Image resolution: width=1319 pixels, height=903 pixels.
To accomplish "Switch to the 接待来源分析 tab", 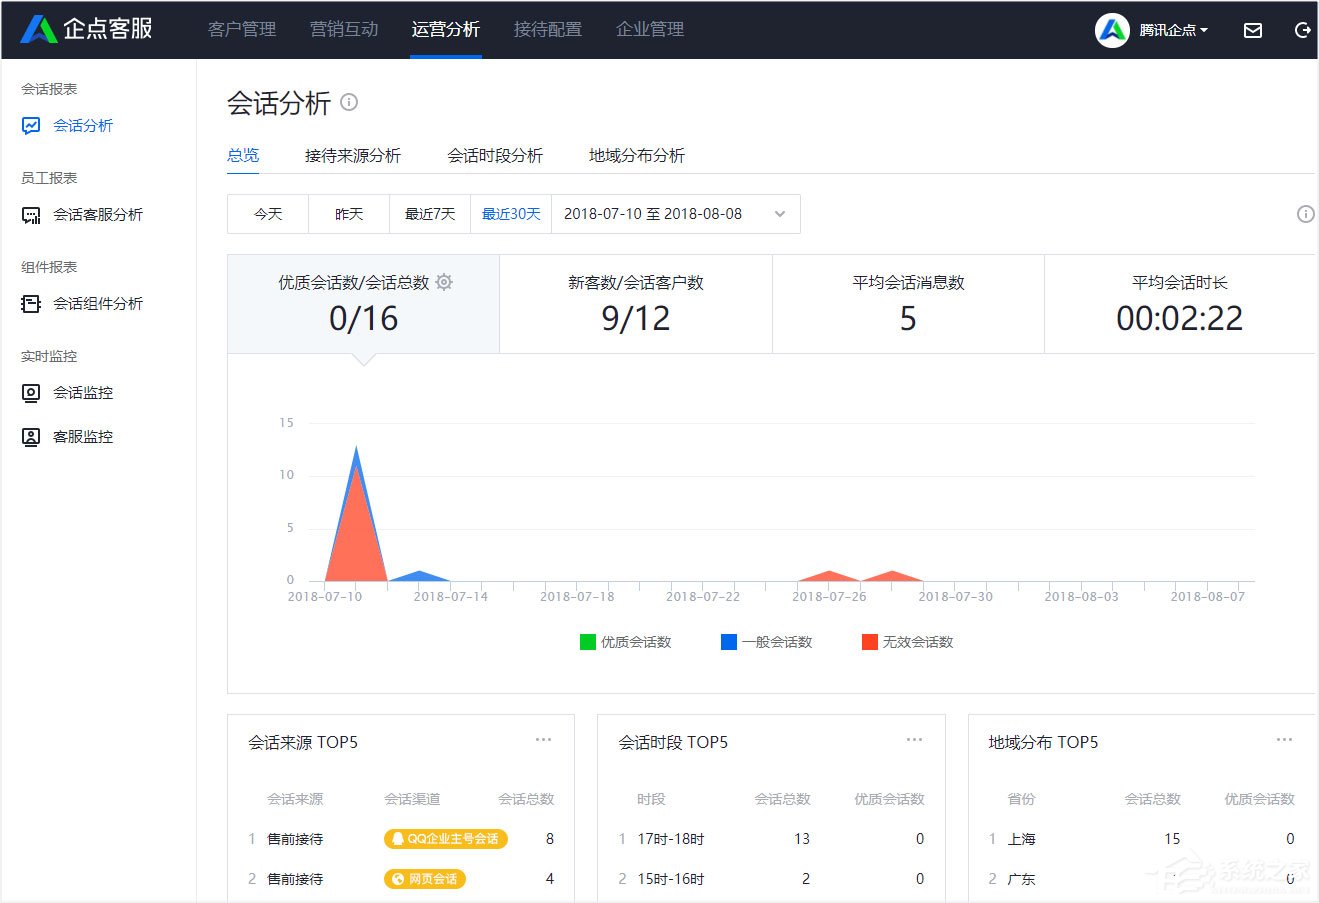I will [351, 155].
